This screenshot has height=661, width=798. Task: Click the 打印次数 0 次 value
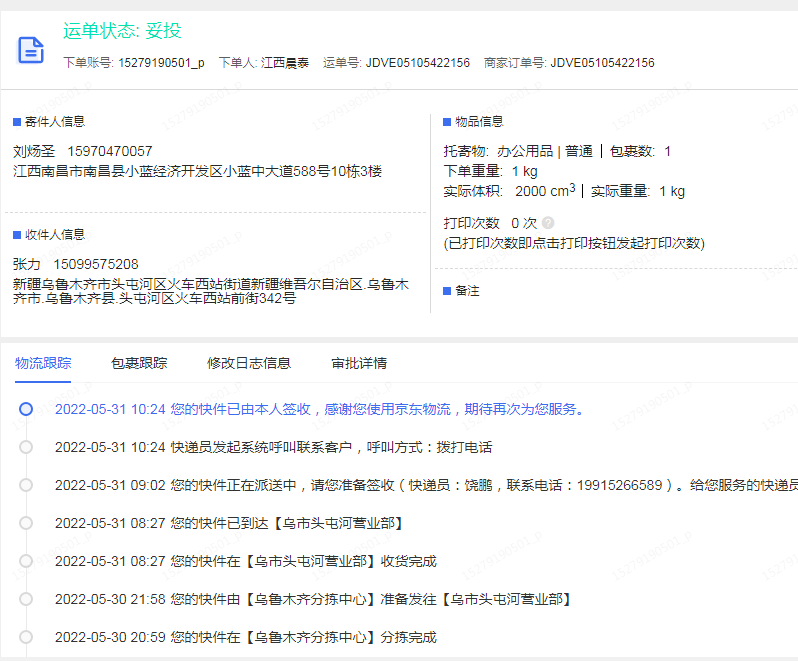point(524,223)
